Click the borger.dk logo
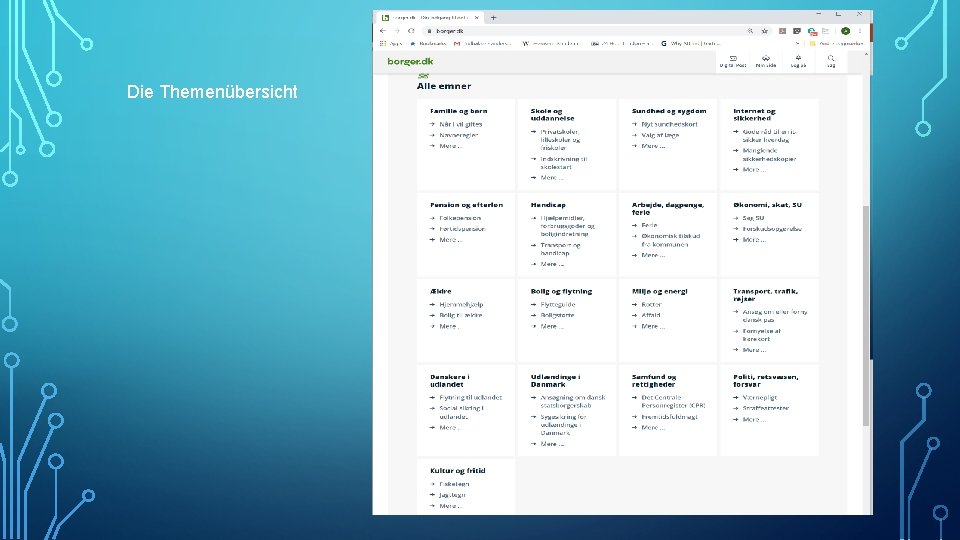 click(410, 61)
